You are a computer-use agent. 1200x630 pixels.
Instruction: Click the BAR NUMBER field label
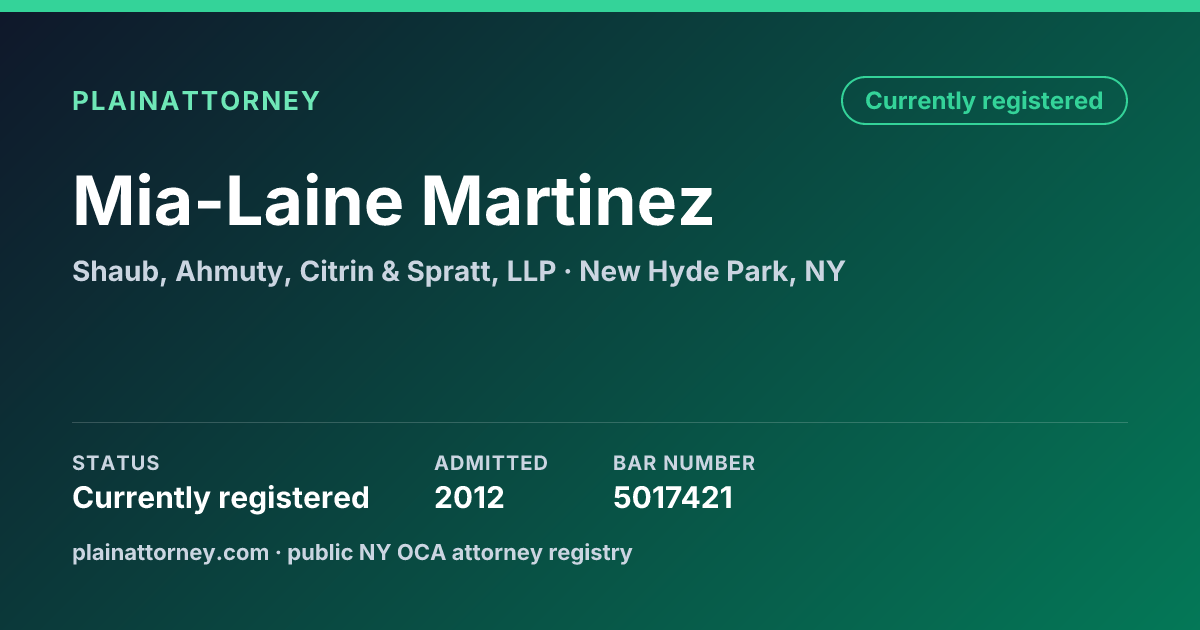click(684, 463)
